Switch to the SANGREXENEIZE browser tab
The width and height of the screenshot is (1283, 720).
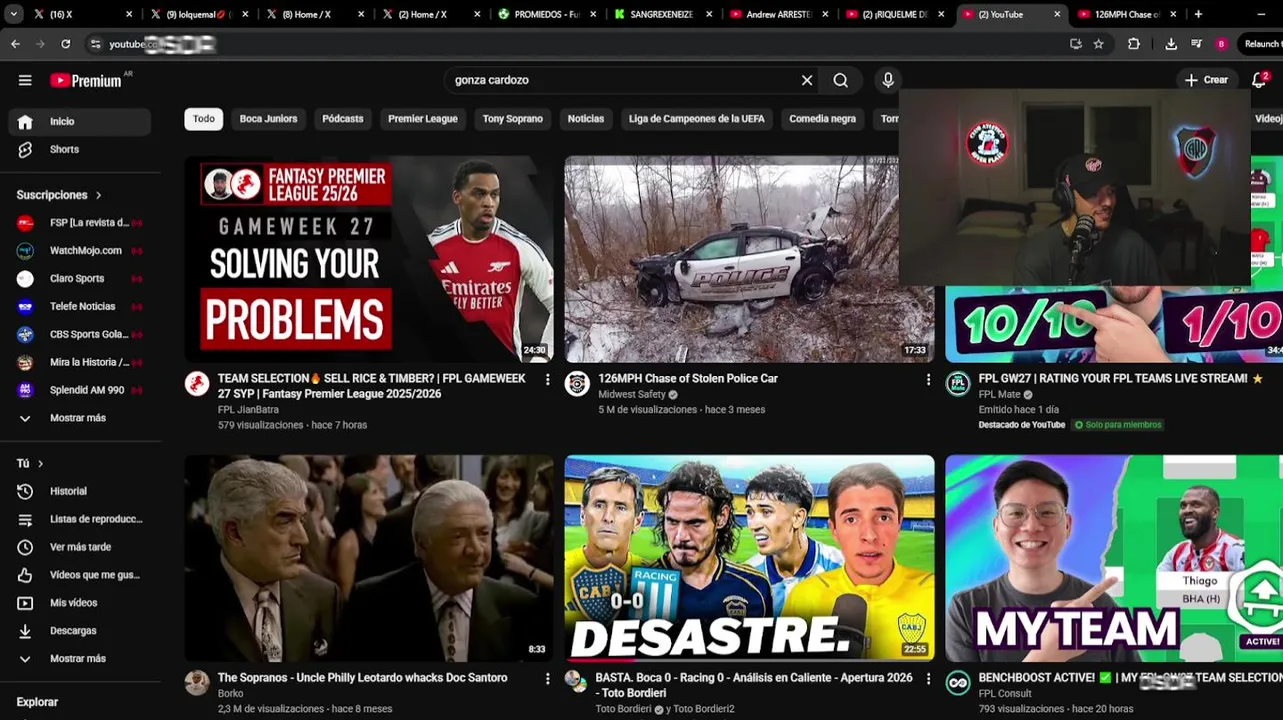click(662, 14)
